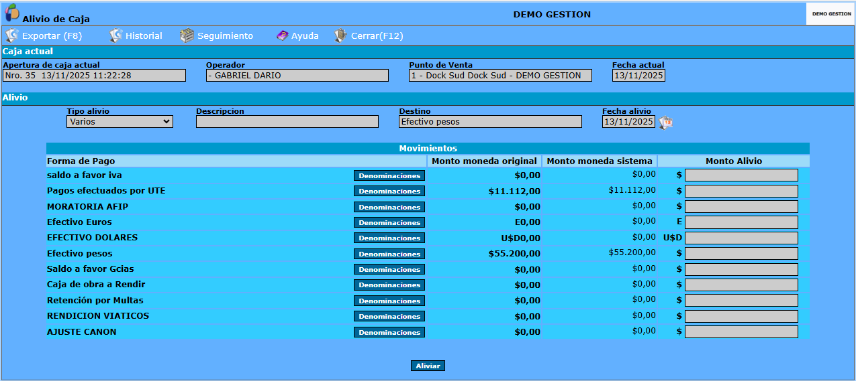The height and width of the screenshot is (381, 856).
Task: Click Monto Alivio field for EFECTIVO DOLARES
Action: [741, 238]
